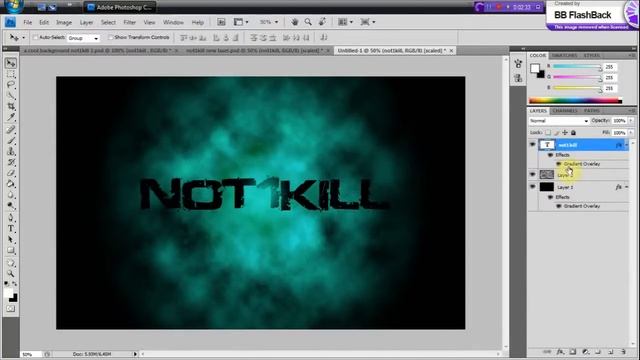The image size is (640, 360).
Task: Open the Opacity slider arrow
Action: coord(631,121)
